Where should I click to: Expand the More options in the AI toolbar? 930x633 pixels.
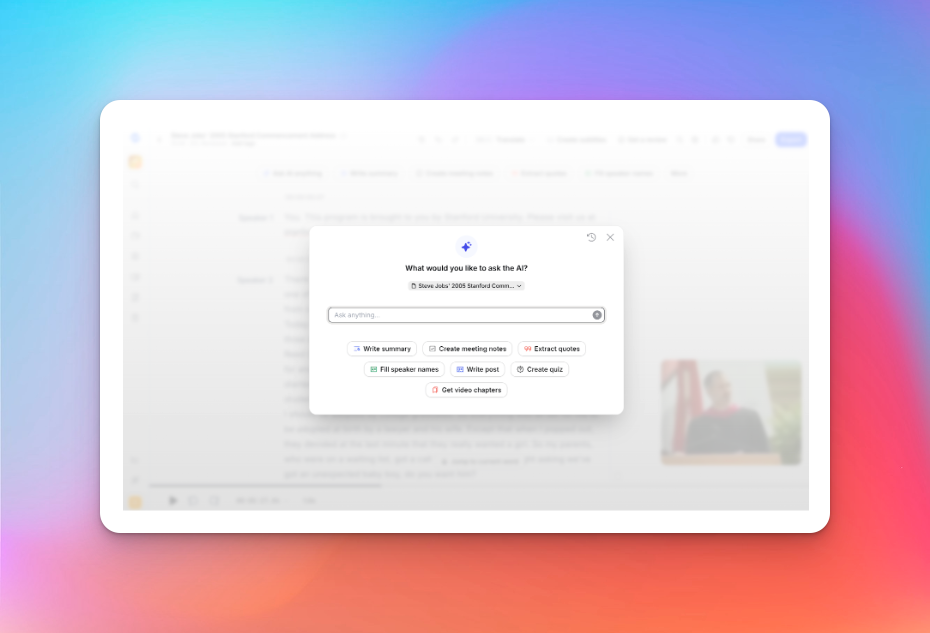[678, 172]
